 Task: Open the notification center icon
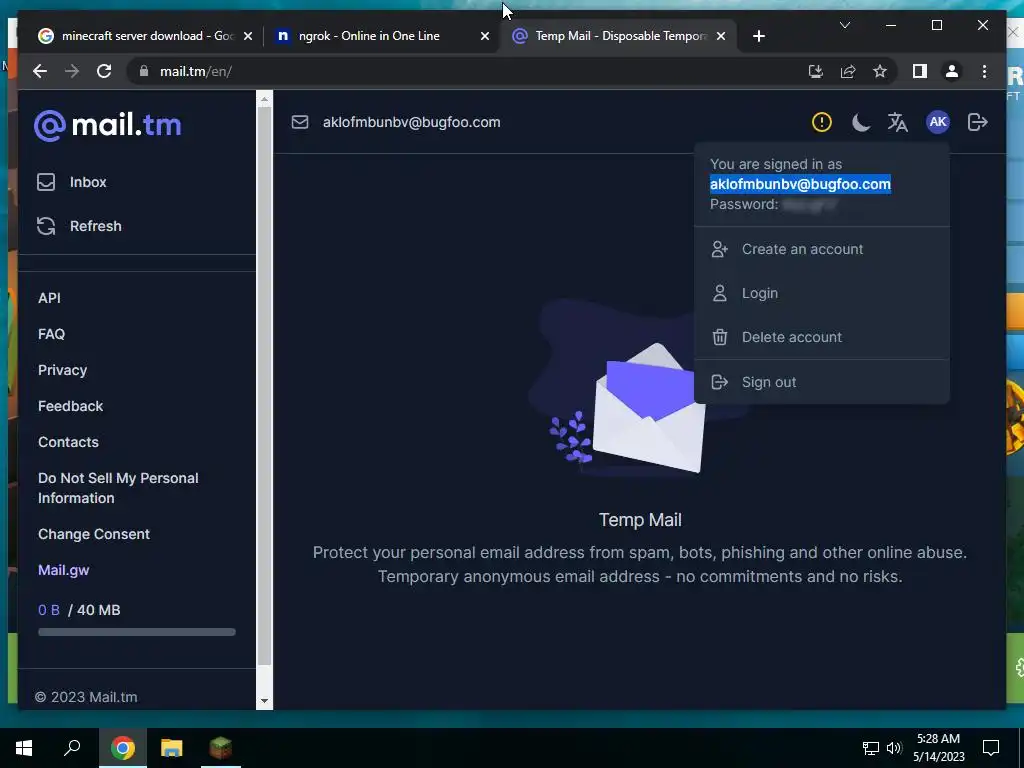[x=991, y=748]
